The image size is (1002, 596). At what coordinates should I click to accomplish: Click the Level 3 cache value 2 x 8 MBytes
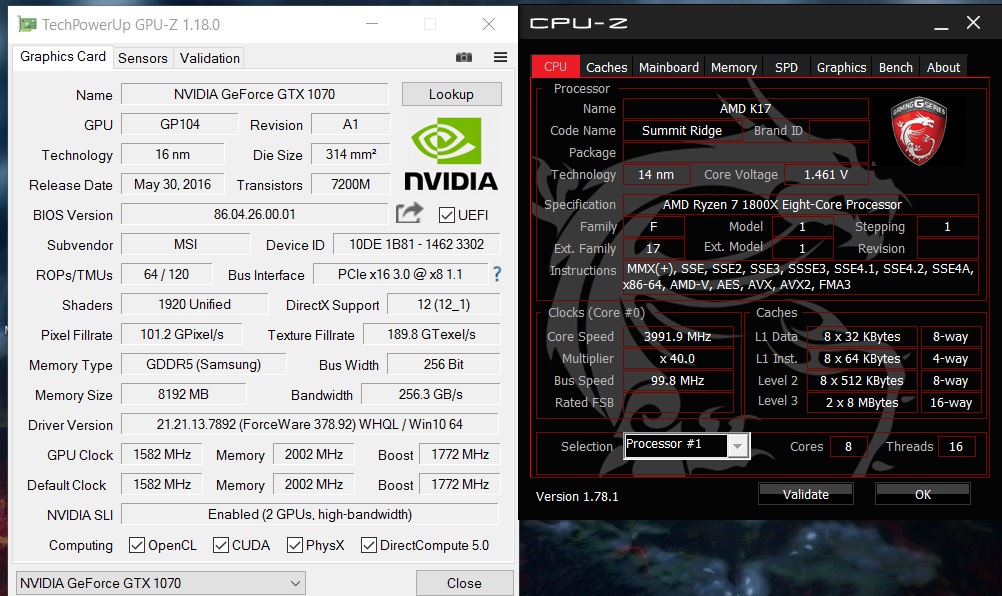point(861,402)
